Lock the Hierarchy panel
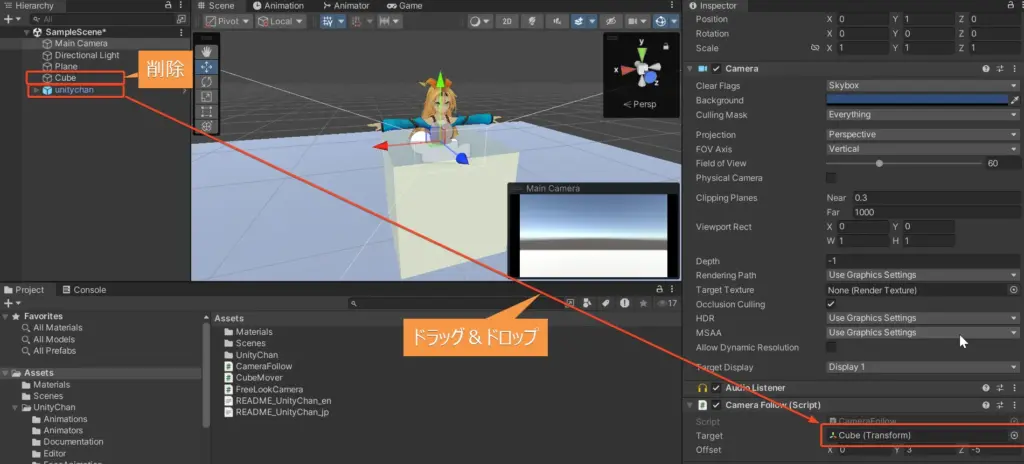This screenshot has width=1024, height=464. pos(169,5)
